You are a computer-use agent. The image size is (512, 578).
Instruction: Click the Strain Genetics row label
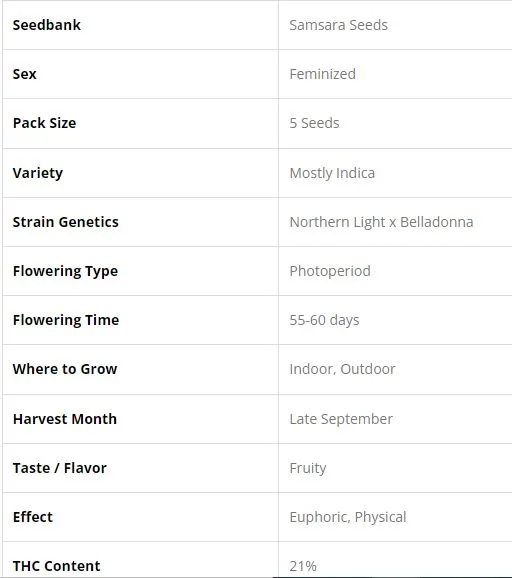66,222
